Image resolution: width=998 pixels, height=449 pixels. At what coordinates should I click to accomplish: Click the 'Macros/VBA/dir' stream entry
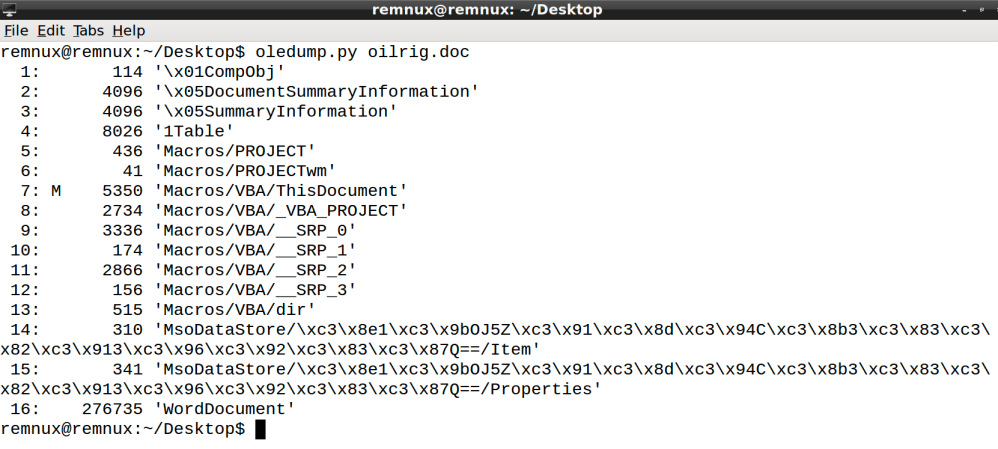pos(235,309)
